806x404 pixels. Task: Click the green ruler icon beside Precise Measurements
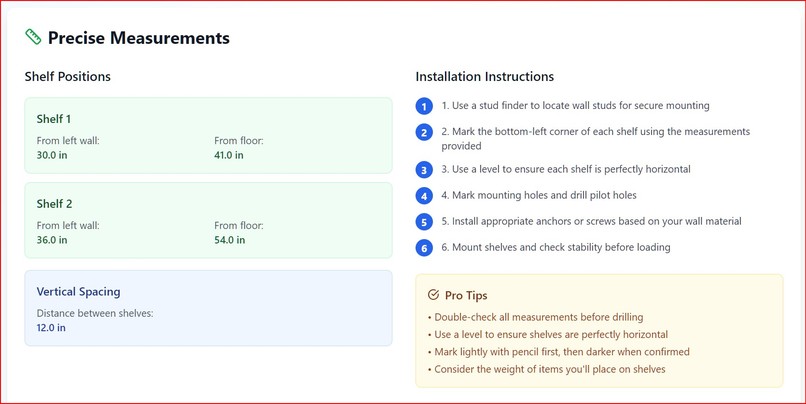click(x=33, y=37)
